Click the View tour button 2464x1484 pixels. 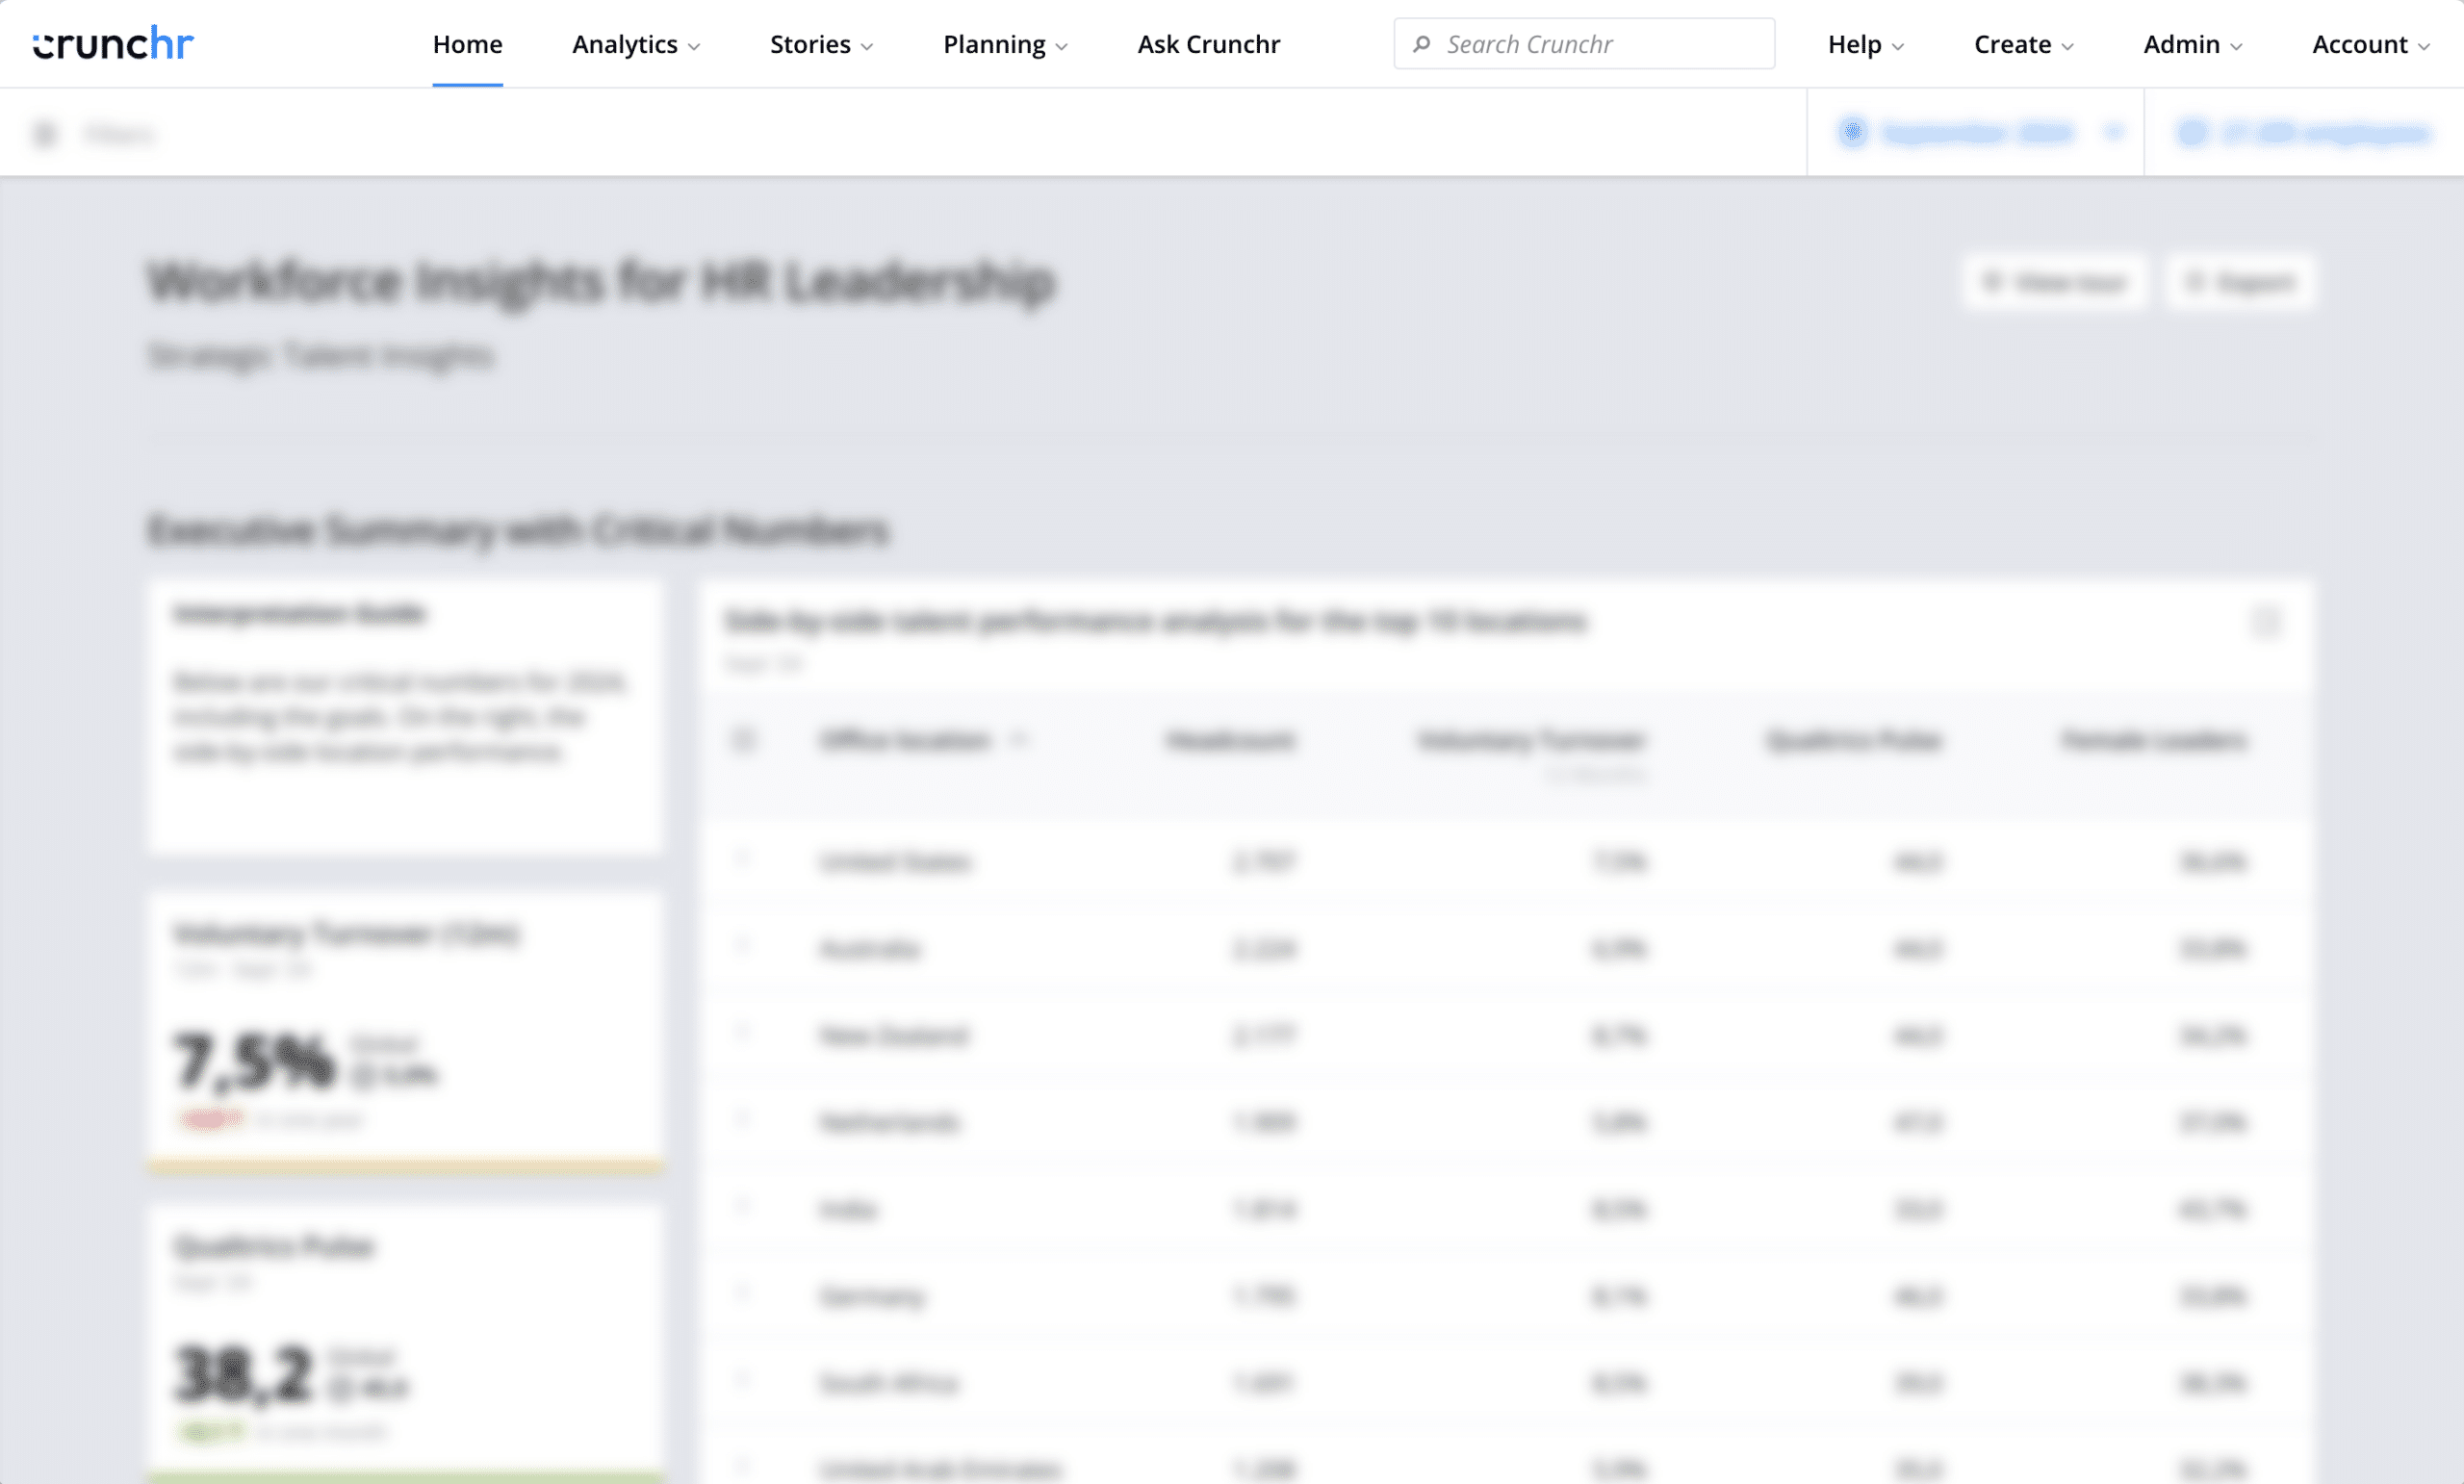[2055, 283]
